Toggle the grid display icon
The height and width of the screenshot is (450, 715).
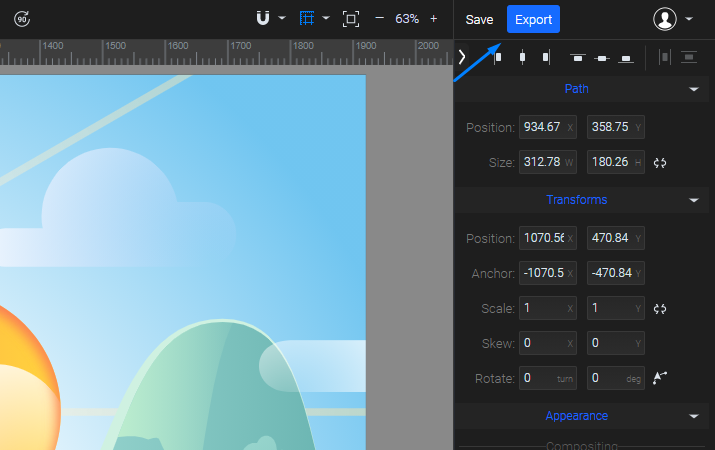click(308, 19)
